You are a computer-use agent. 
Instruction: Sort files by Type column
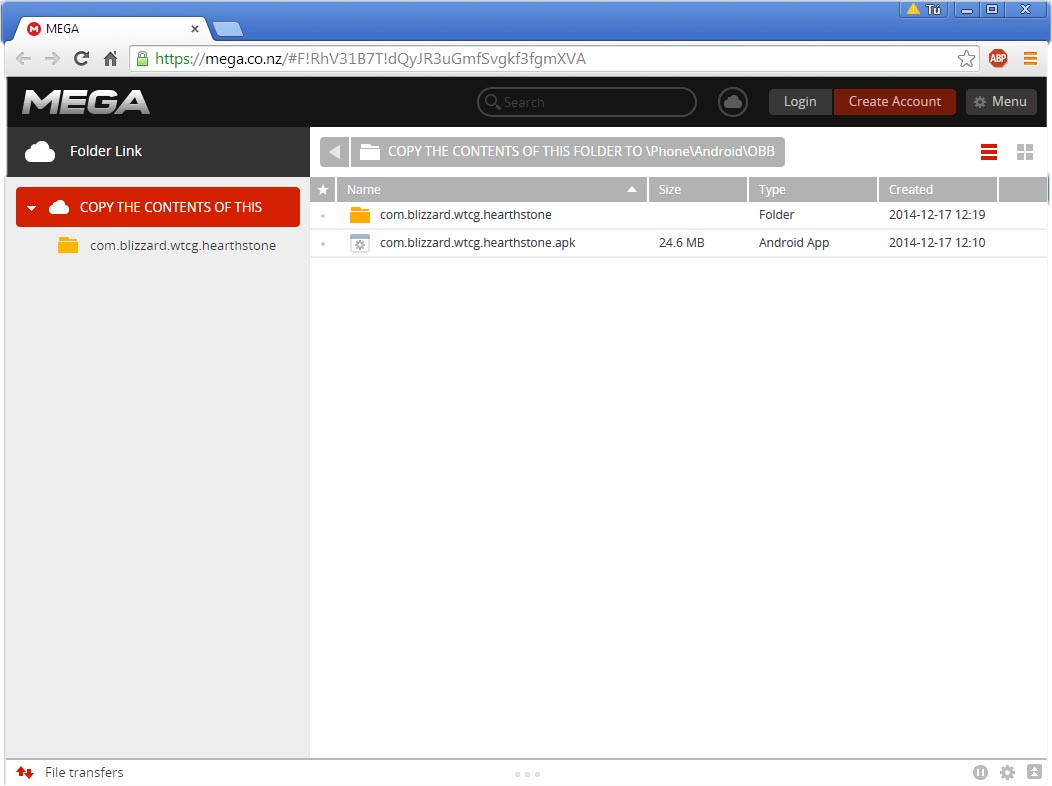click(x=812, y=190)
